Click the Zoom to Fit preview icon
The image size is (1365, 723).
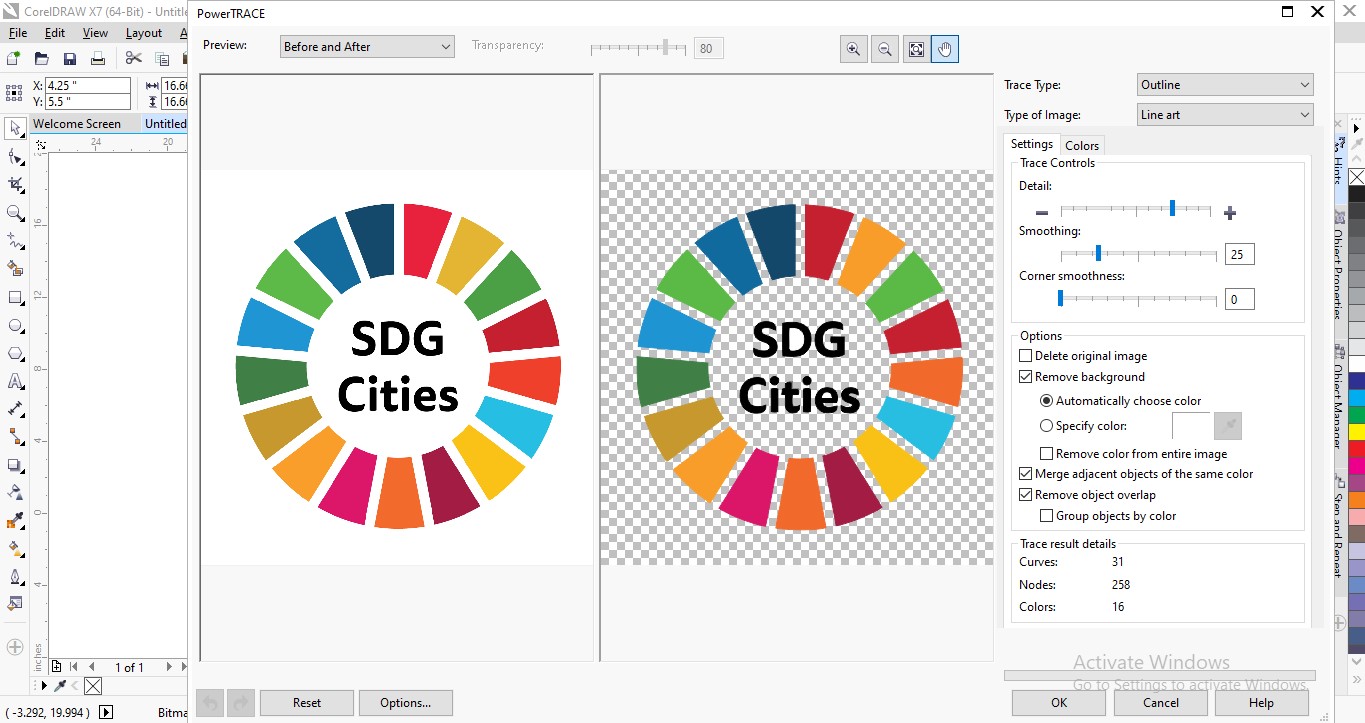point(915,48)
